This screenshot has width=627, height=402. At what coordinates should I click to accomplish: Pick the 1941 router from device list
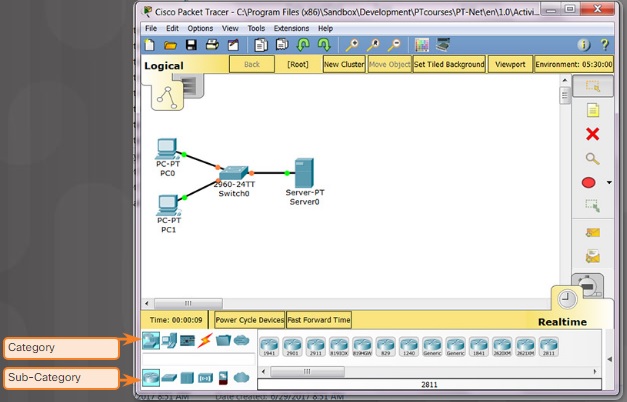pyautogui.click(x=268, y=347)
